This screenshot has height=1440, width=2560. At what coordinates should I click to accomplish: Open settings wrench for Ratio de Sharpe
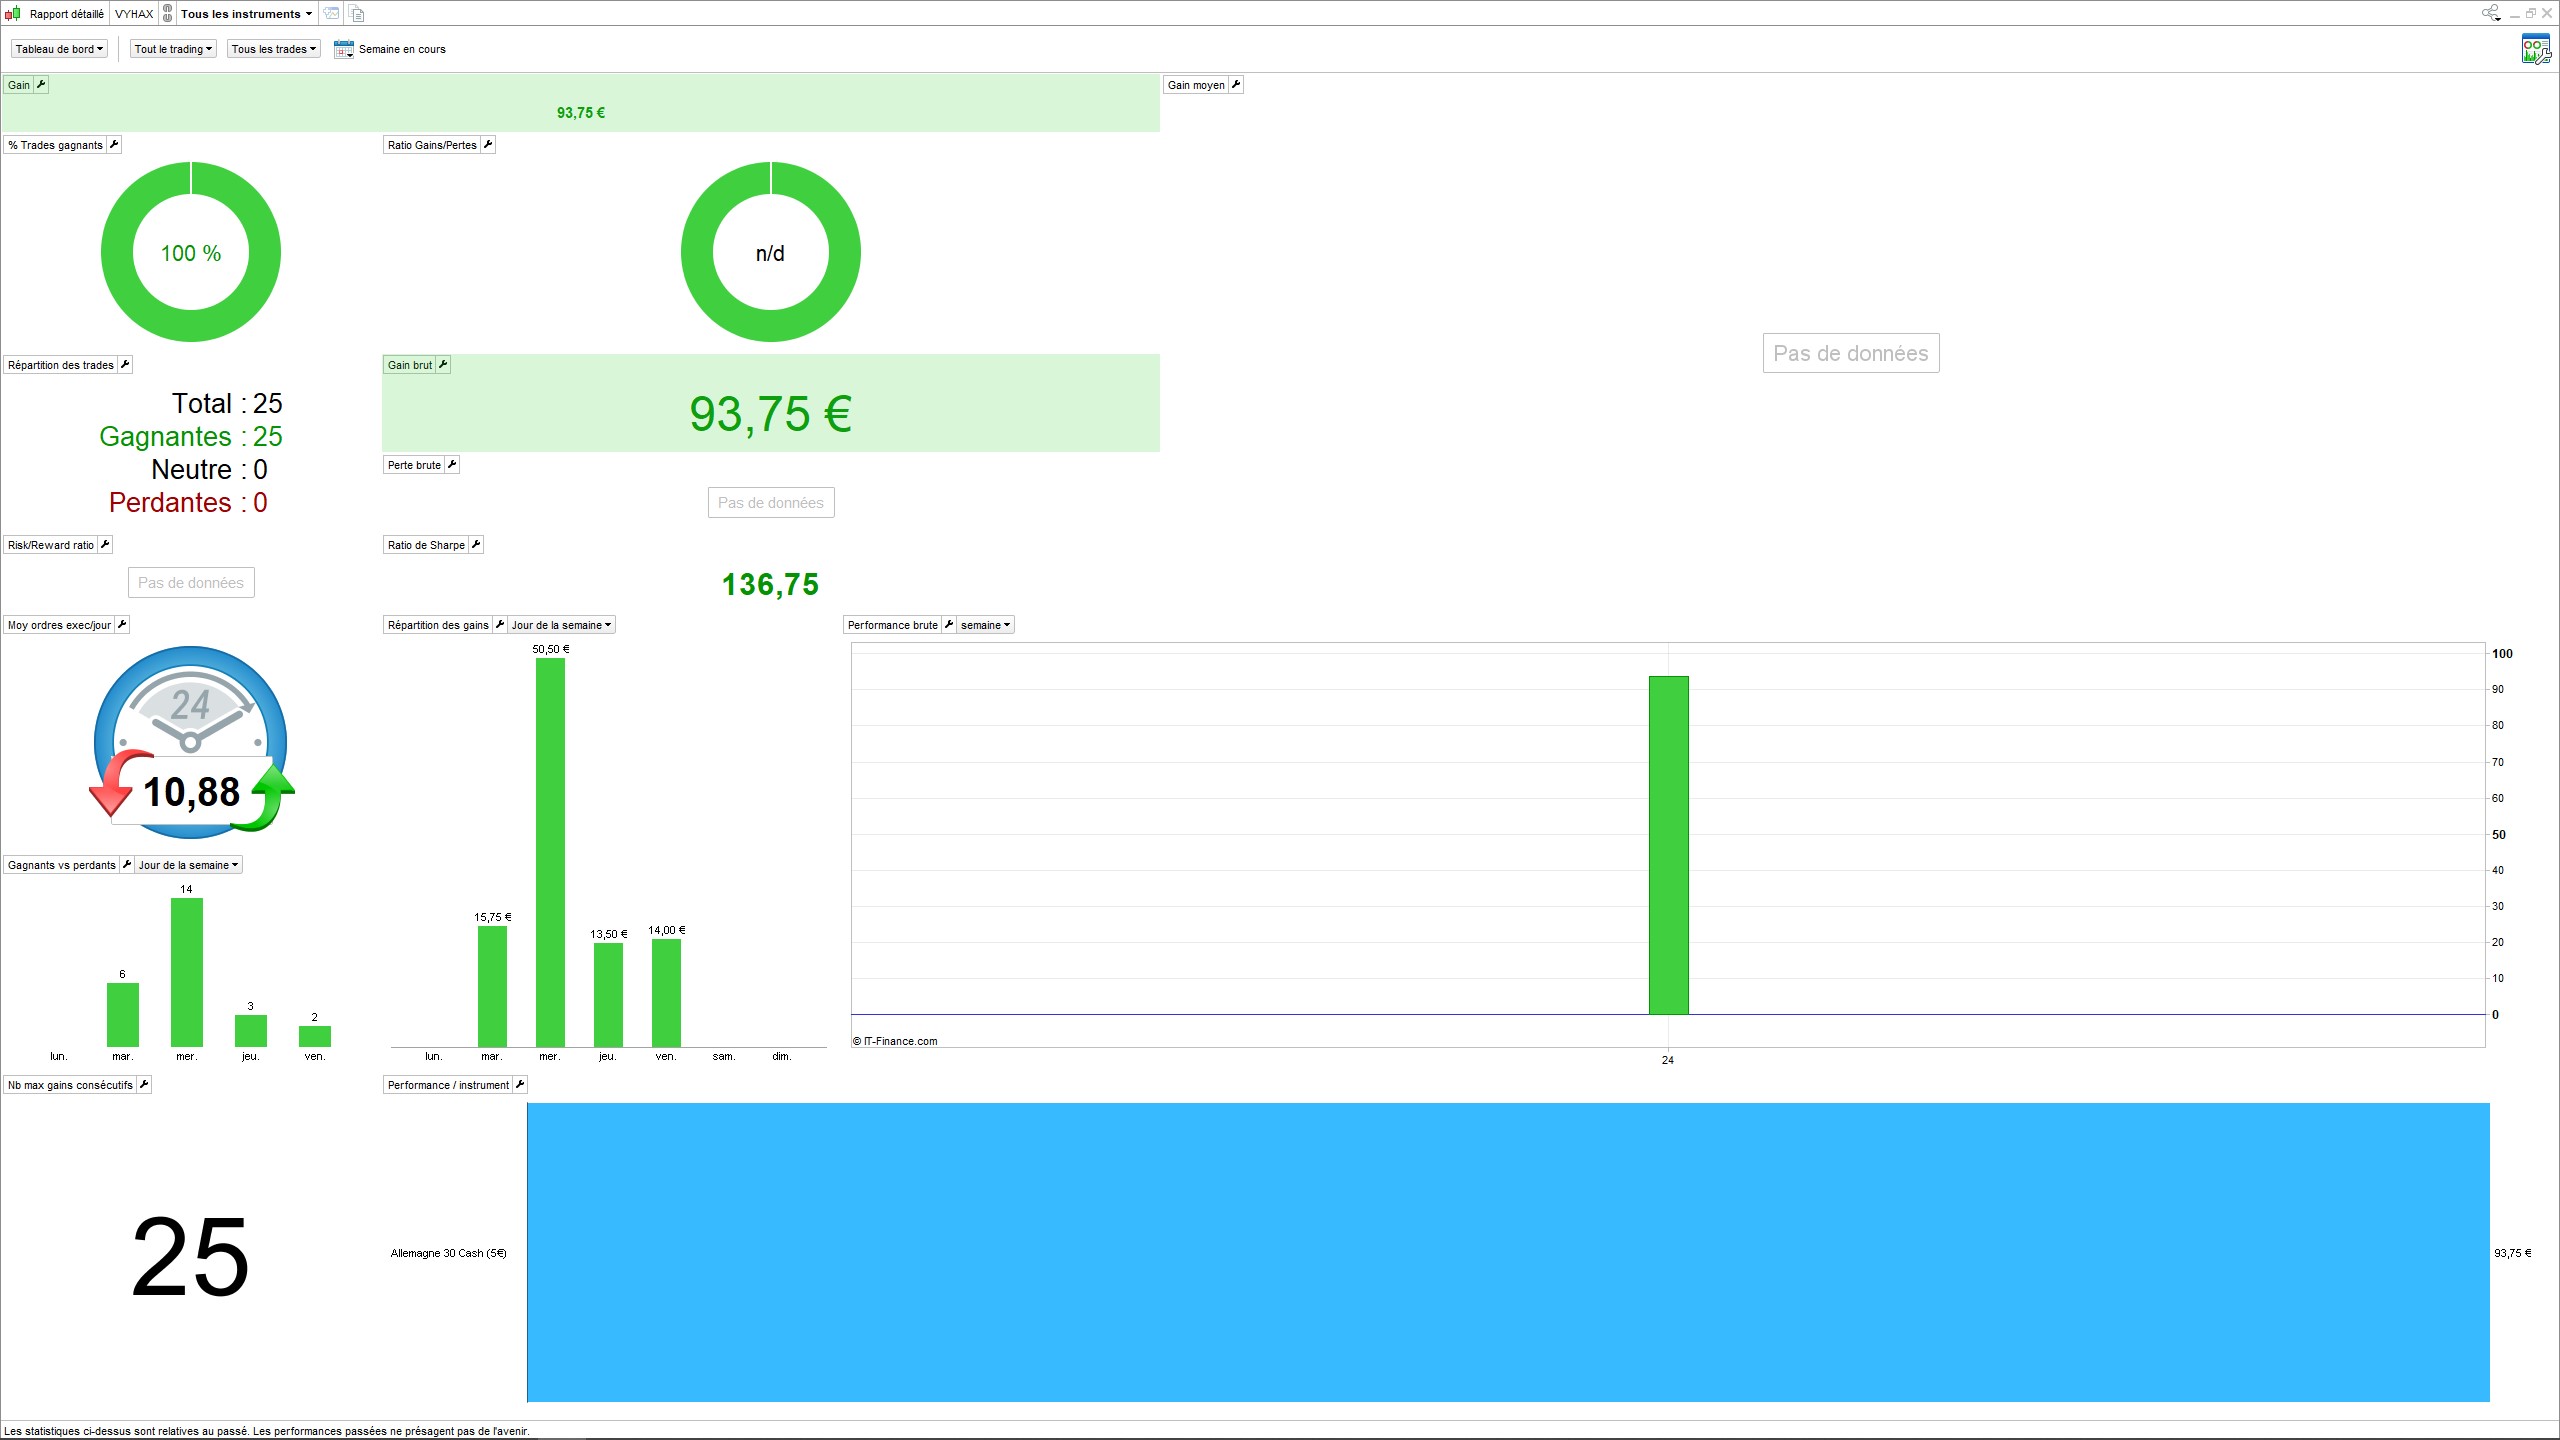[476, 545]
